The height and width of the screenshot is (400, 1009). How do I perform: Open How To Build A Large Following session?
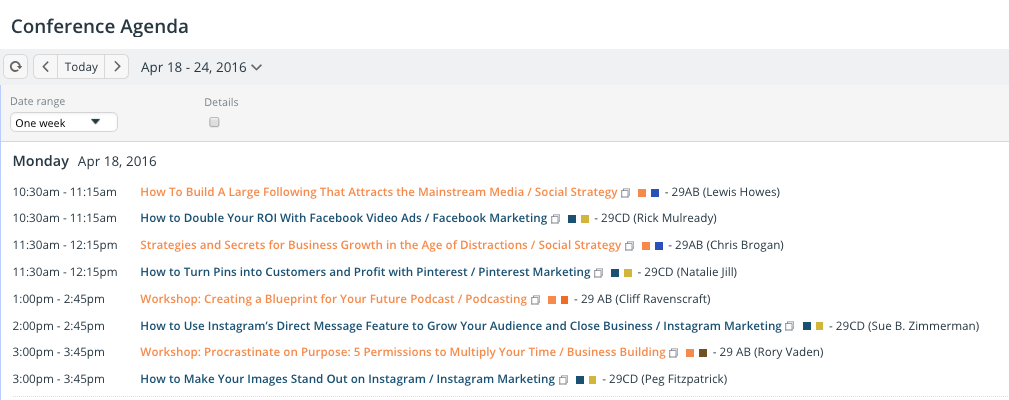click(379, 192)
